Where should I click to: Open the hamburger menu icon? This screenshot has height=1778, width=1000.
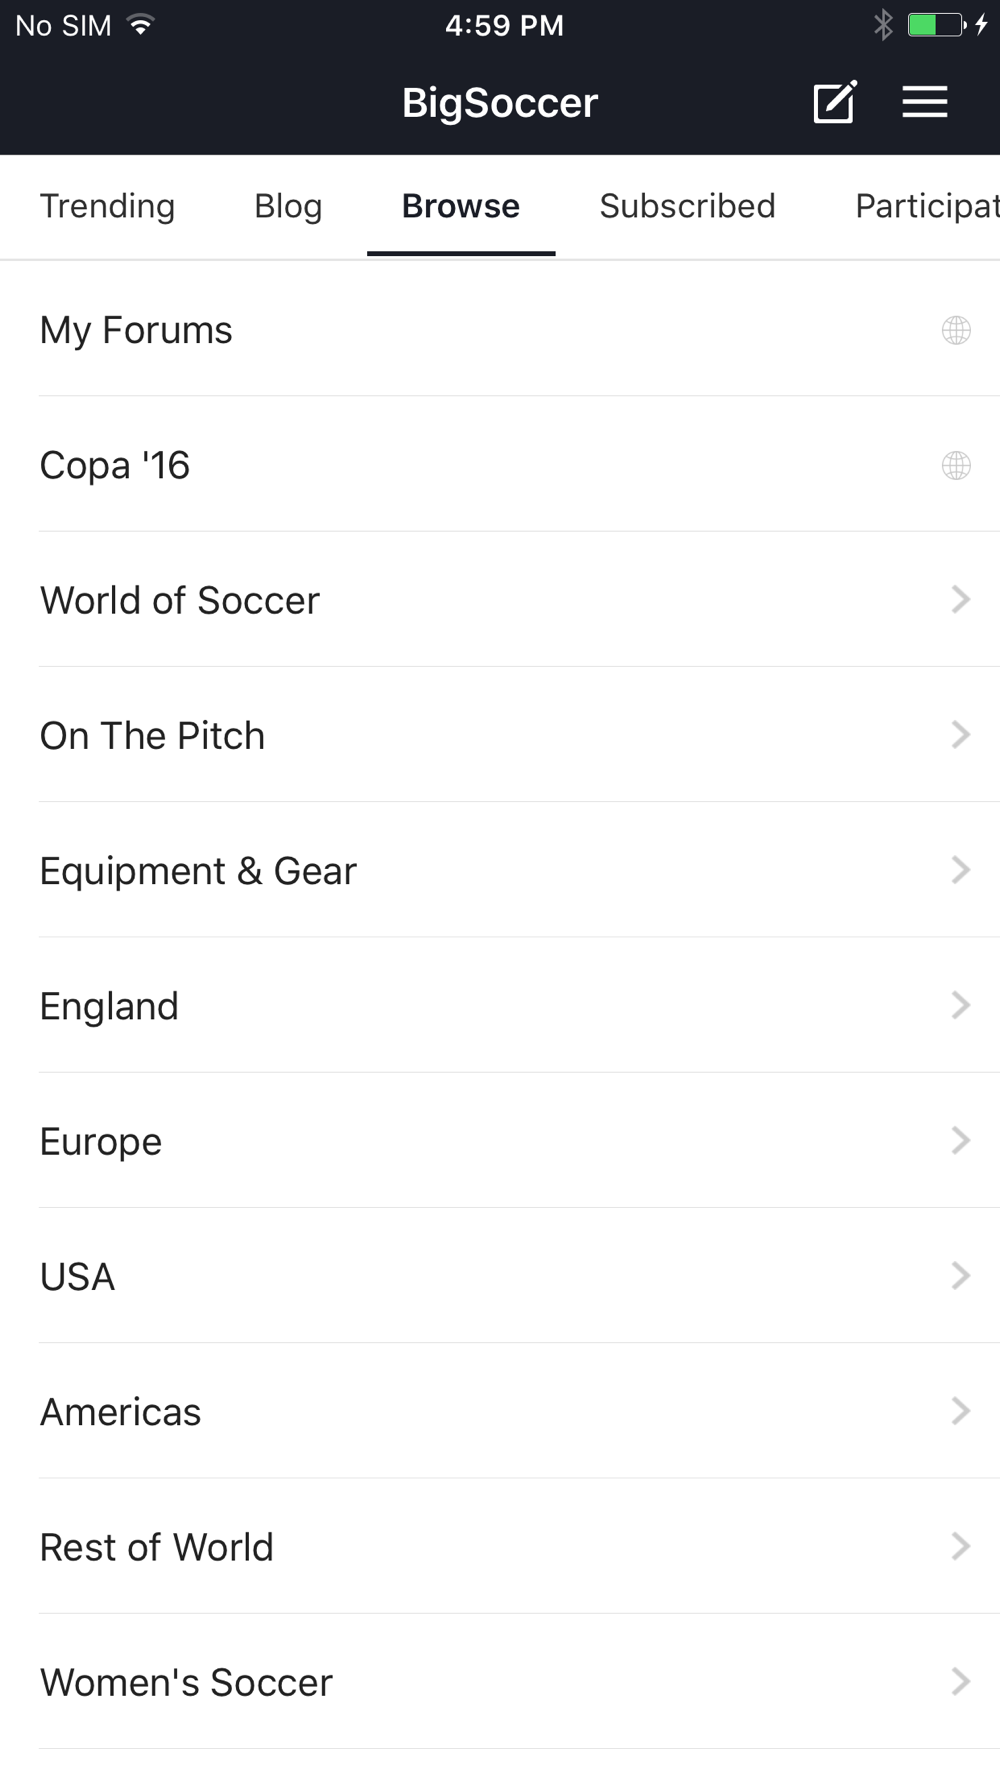click(925, 102)
